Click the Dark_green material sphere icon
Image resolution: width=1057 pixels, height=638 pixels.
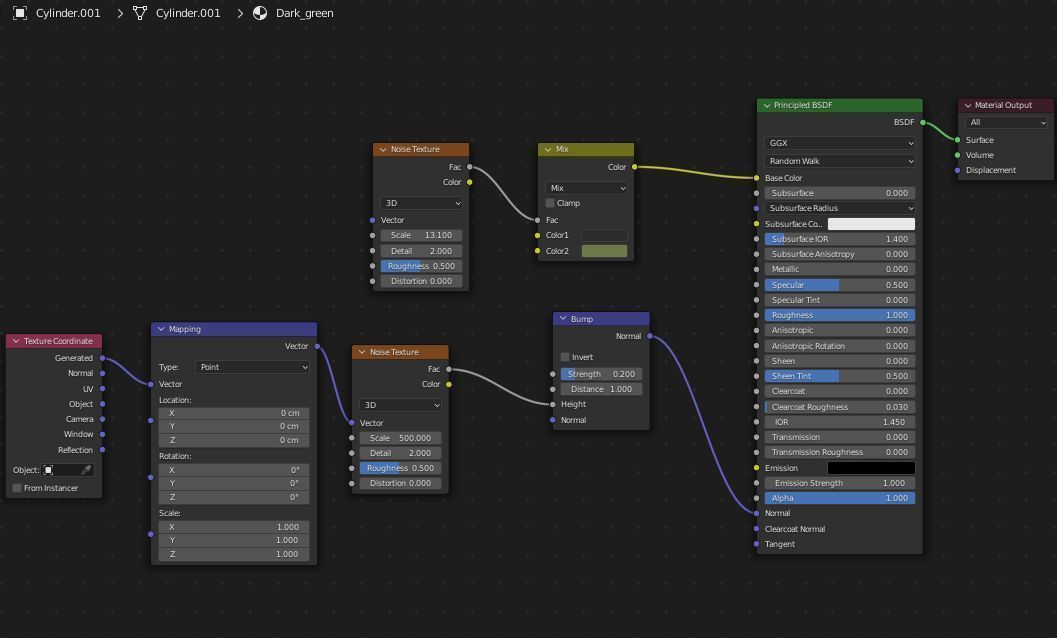click(260, 13)
